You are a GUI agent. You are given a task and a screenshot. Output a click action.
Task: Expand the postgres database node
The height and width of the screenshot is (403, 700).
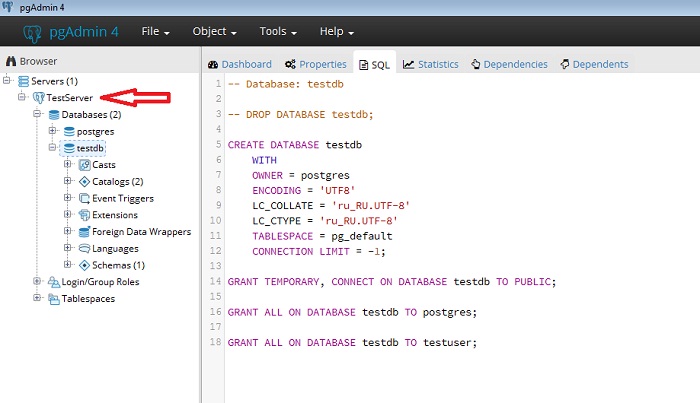pos(52,130)
